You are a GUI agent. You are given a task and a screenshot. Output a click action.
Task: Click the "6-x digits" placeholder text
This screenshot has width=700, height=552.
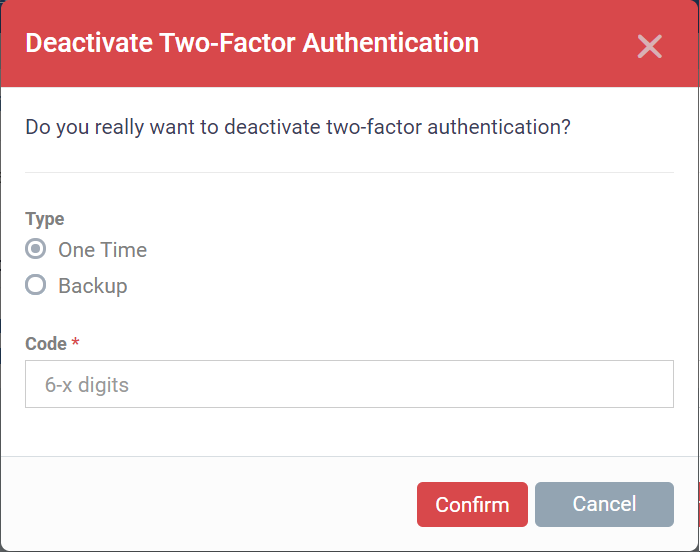87,385
